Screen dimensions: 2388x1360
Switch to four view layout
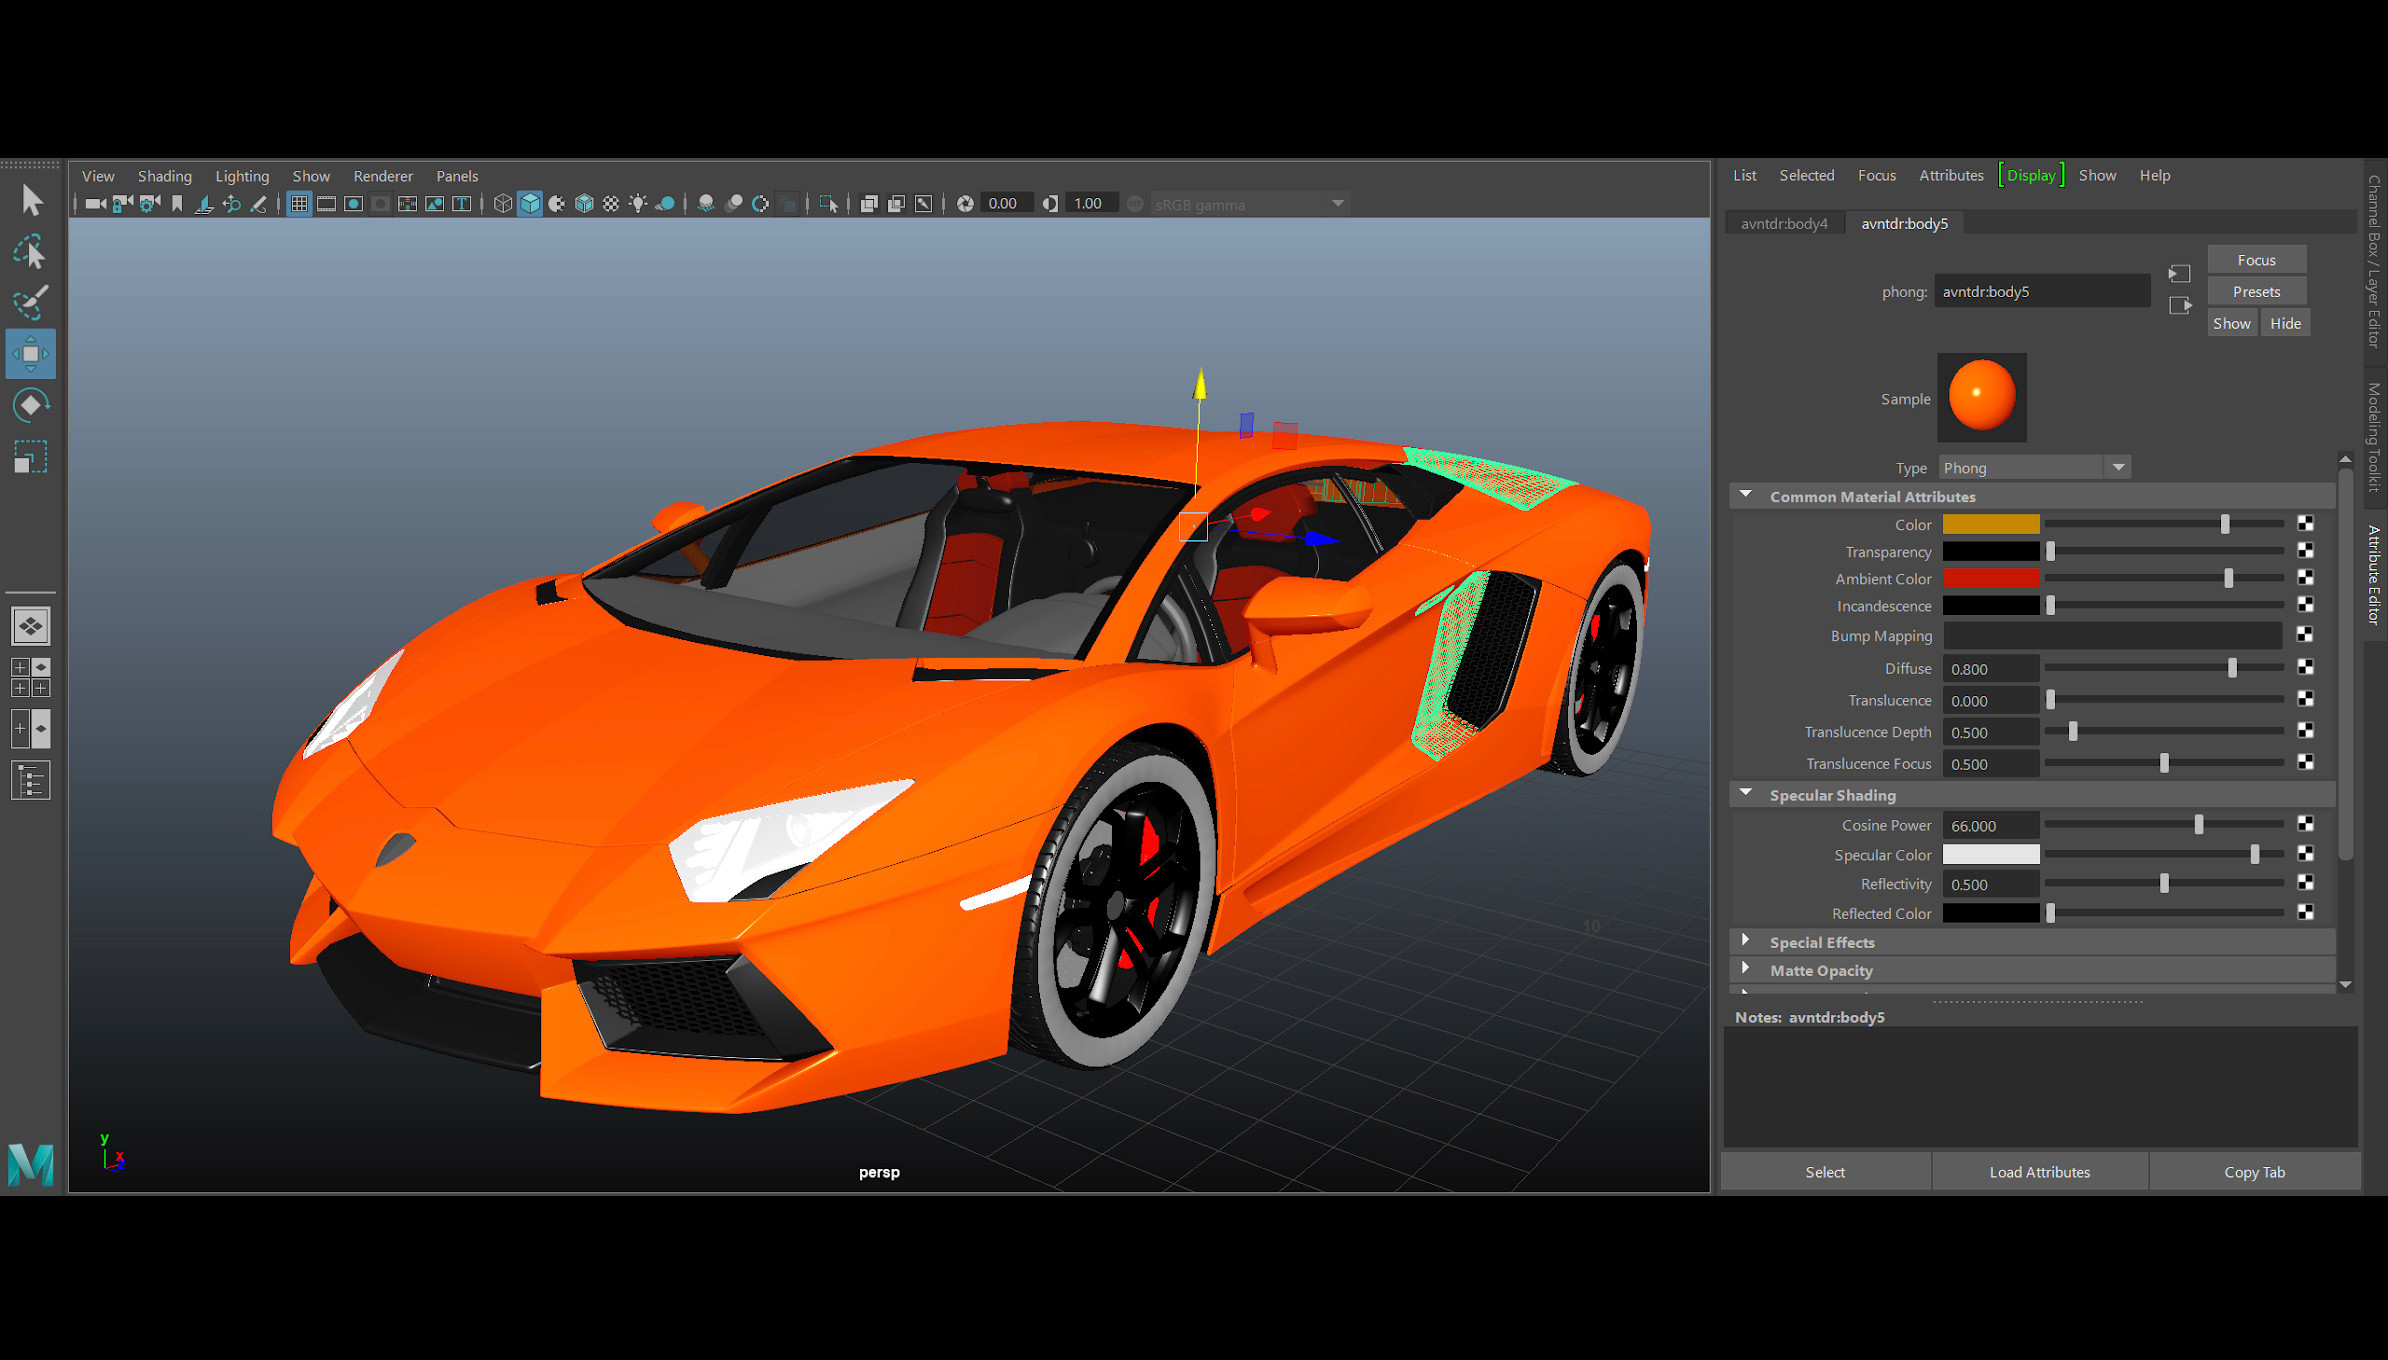31,677
